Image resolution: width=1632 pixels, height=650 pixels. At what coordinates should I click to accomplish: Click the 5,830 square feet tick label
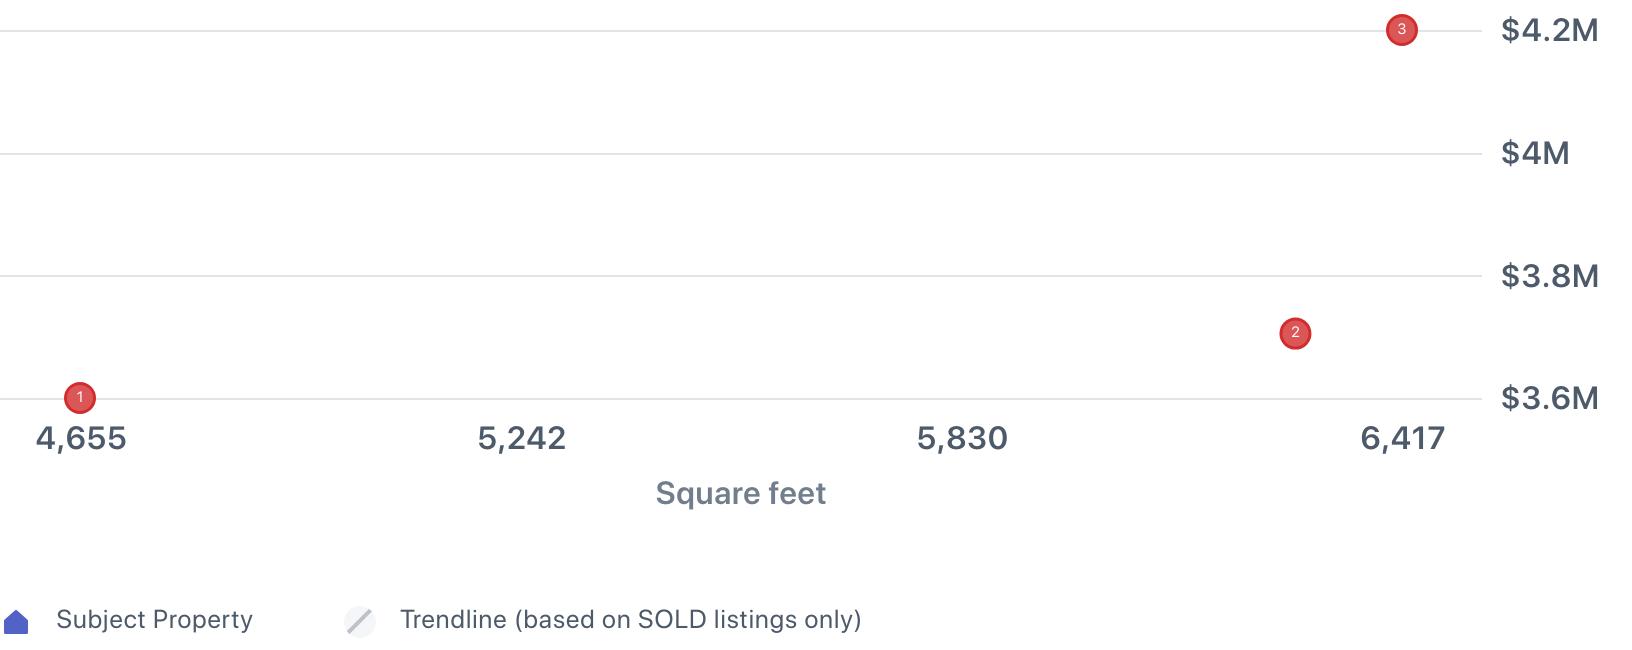tap(962, 438)
